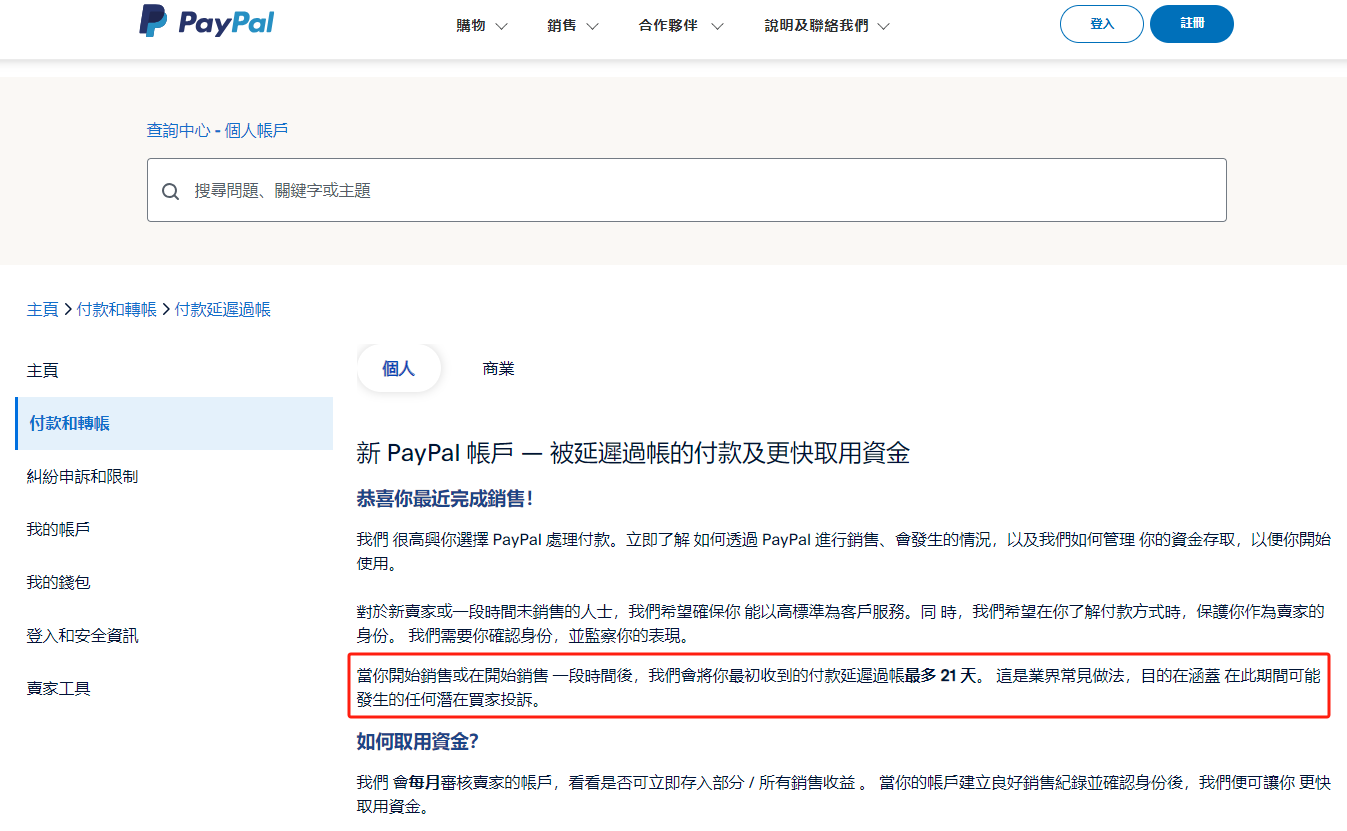Expand the 購物 navigation menu
The image size is (1347, 831).
tap(471, 26)
